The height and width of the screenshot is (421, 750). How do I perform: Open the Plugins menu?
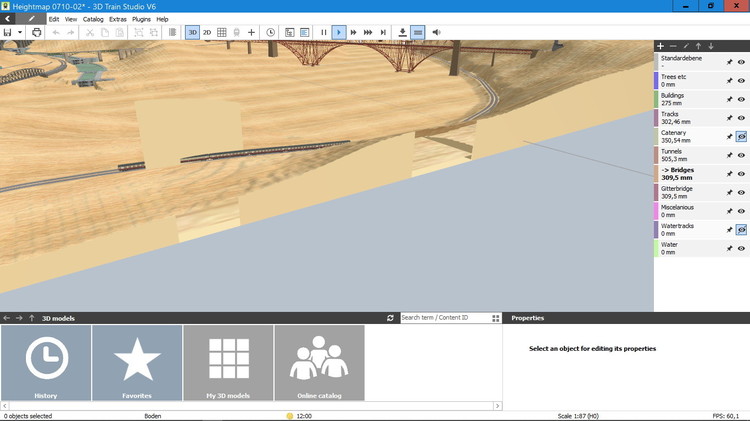141,19
